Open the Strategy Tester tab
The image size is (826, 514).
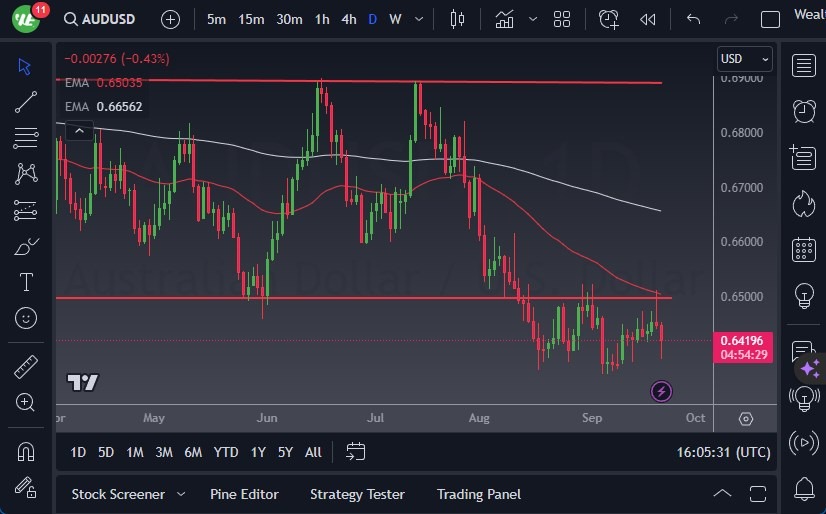click(x=357, y=494)
